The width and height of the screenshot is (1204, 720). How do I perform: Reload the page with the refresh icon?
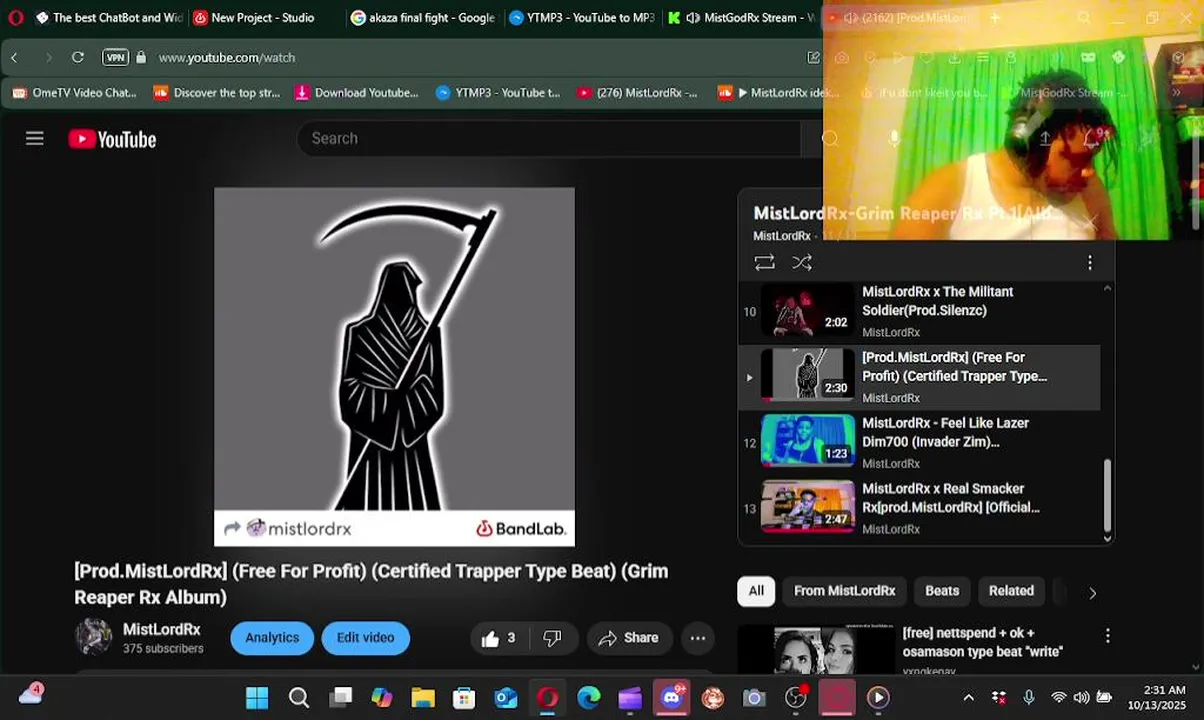[x=78, y=58]
